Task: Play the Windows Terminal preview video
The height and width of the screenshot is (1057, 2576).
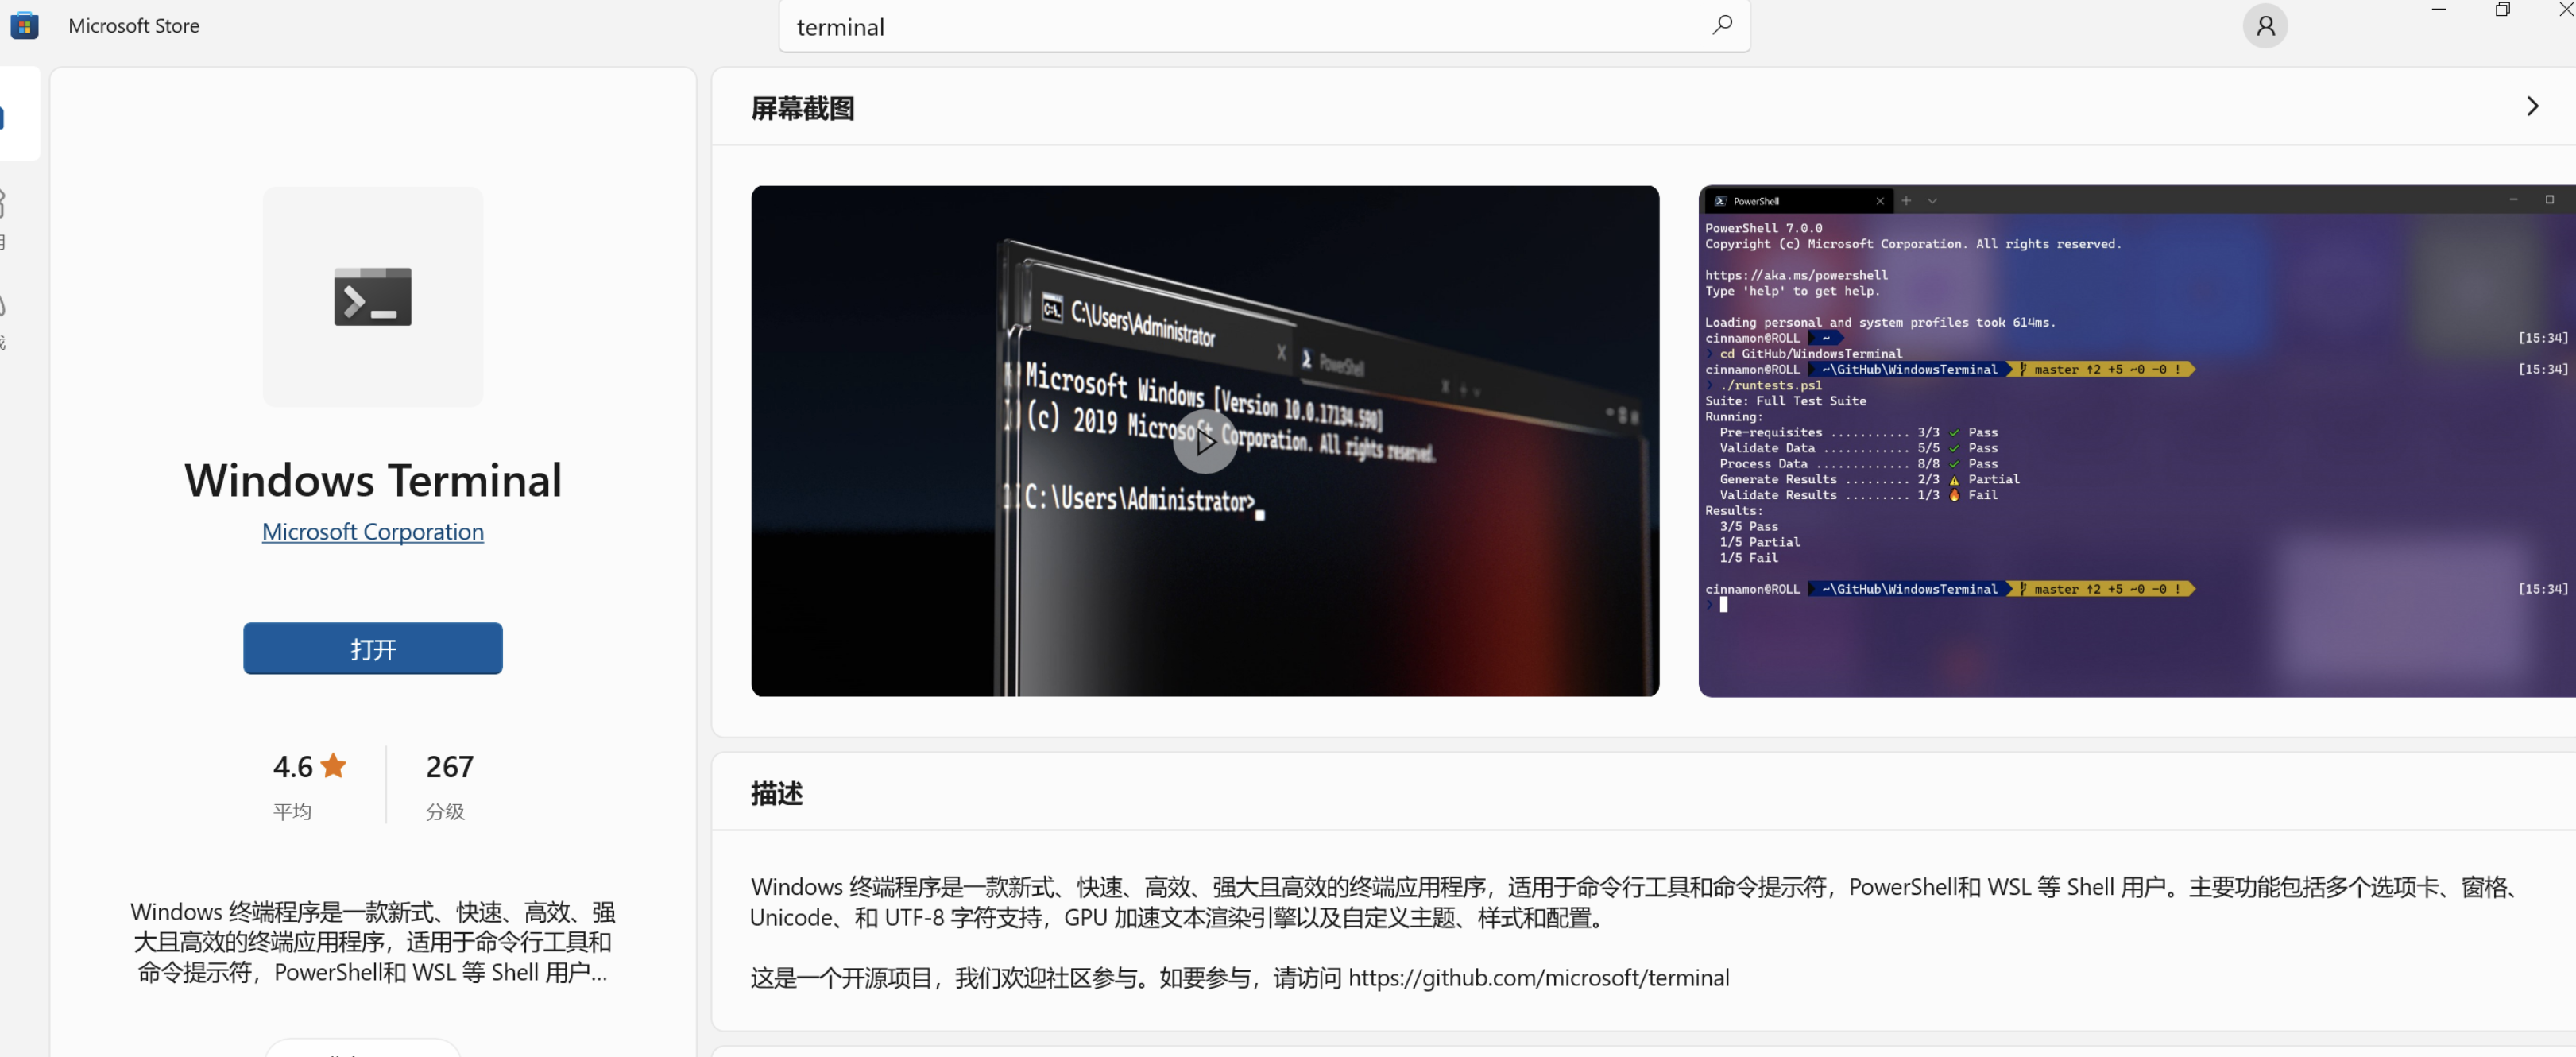Action: pyautogui.click(x=1204, y=441)
